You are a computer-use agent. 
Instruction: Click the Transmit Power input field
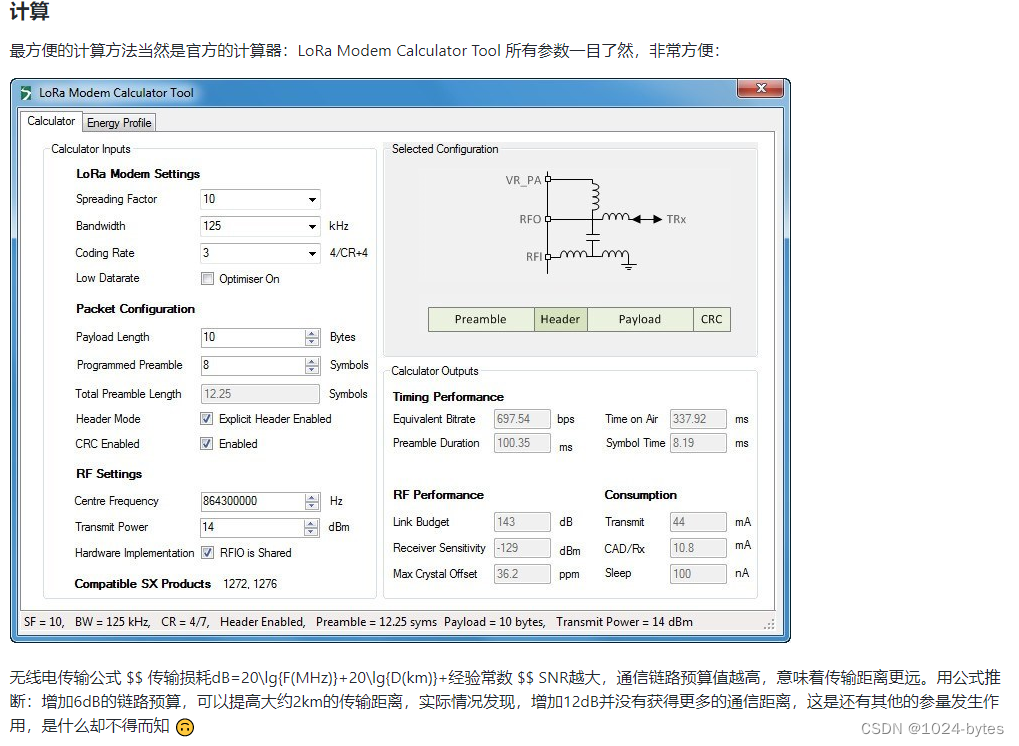pos(252,527)
